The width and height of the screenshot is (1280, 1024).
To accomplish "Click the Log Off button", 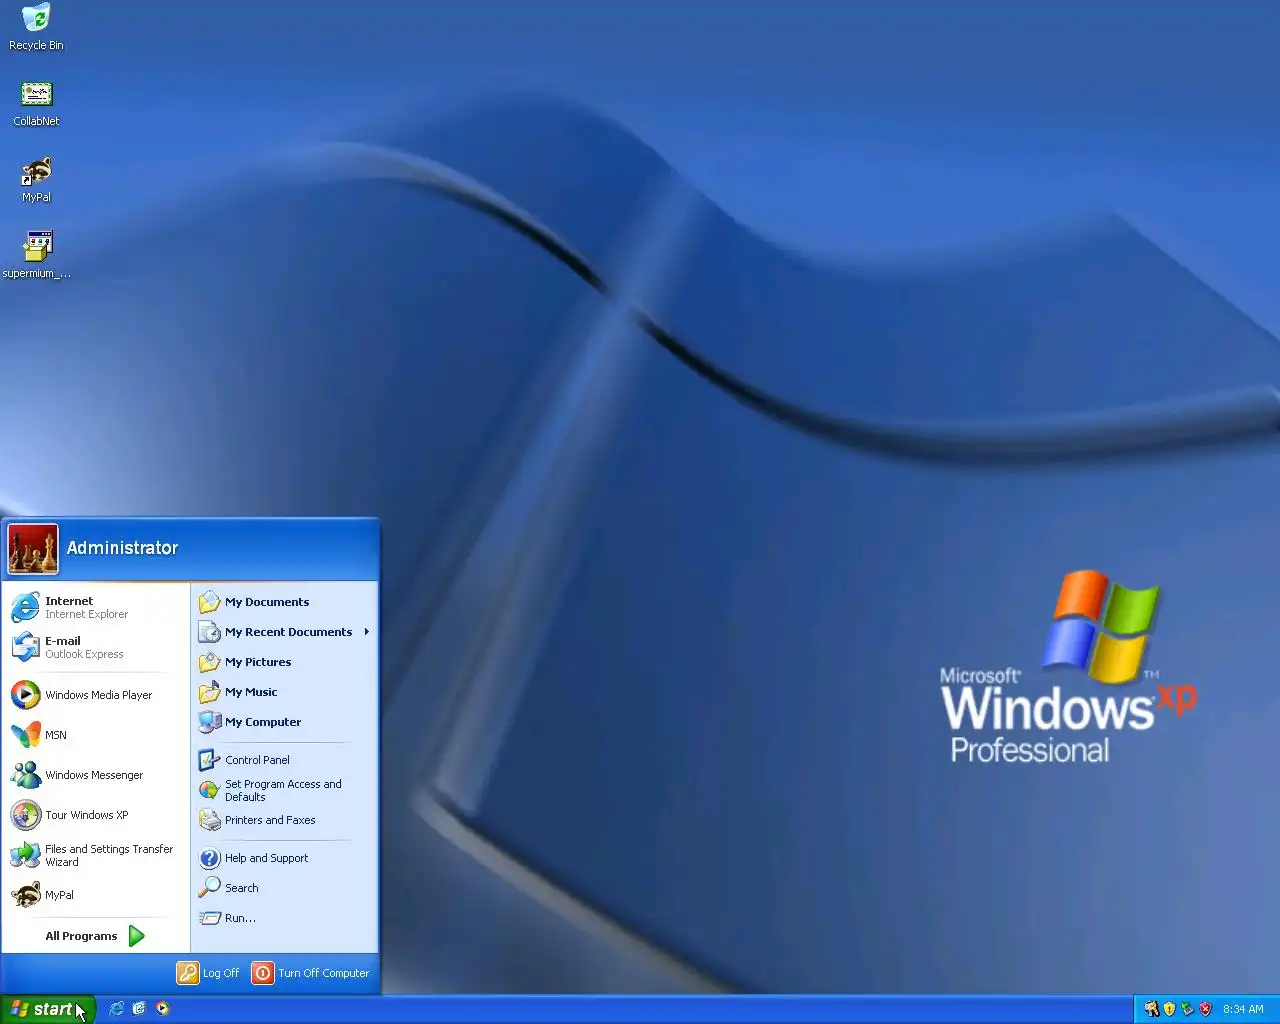I will 209,973.
